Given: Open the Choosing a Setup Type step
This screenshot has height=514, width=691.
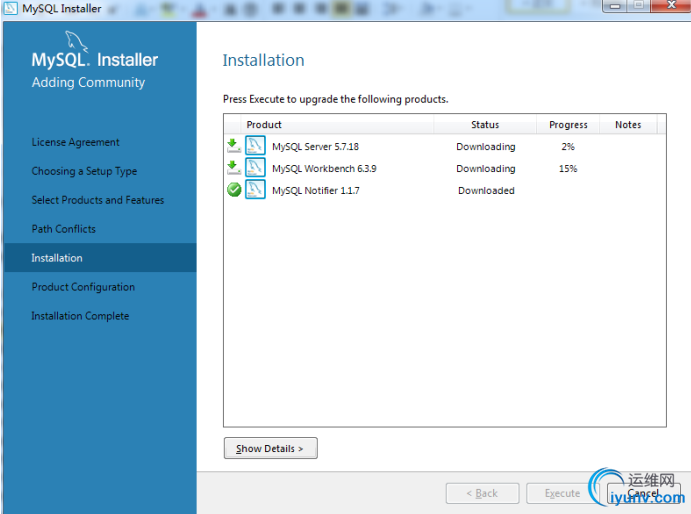Looking at the screenshot, I should (x=84, y=171).
